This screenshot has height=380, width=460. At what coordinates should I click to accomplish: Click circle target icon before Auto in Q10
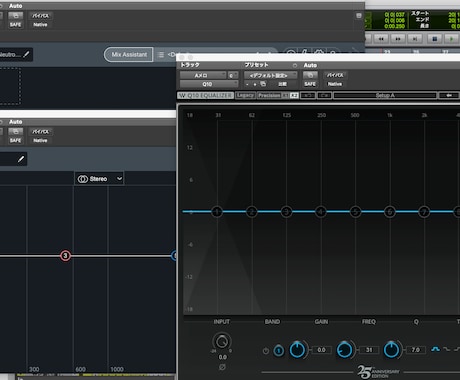[295, 65]
